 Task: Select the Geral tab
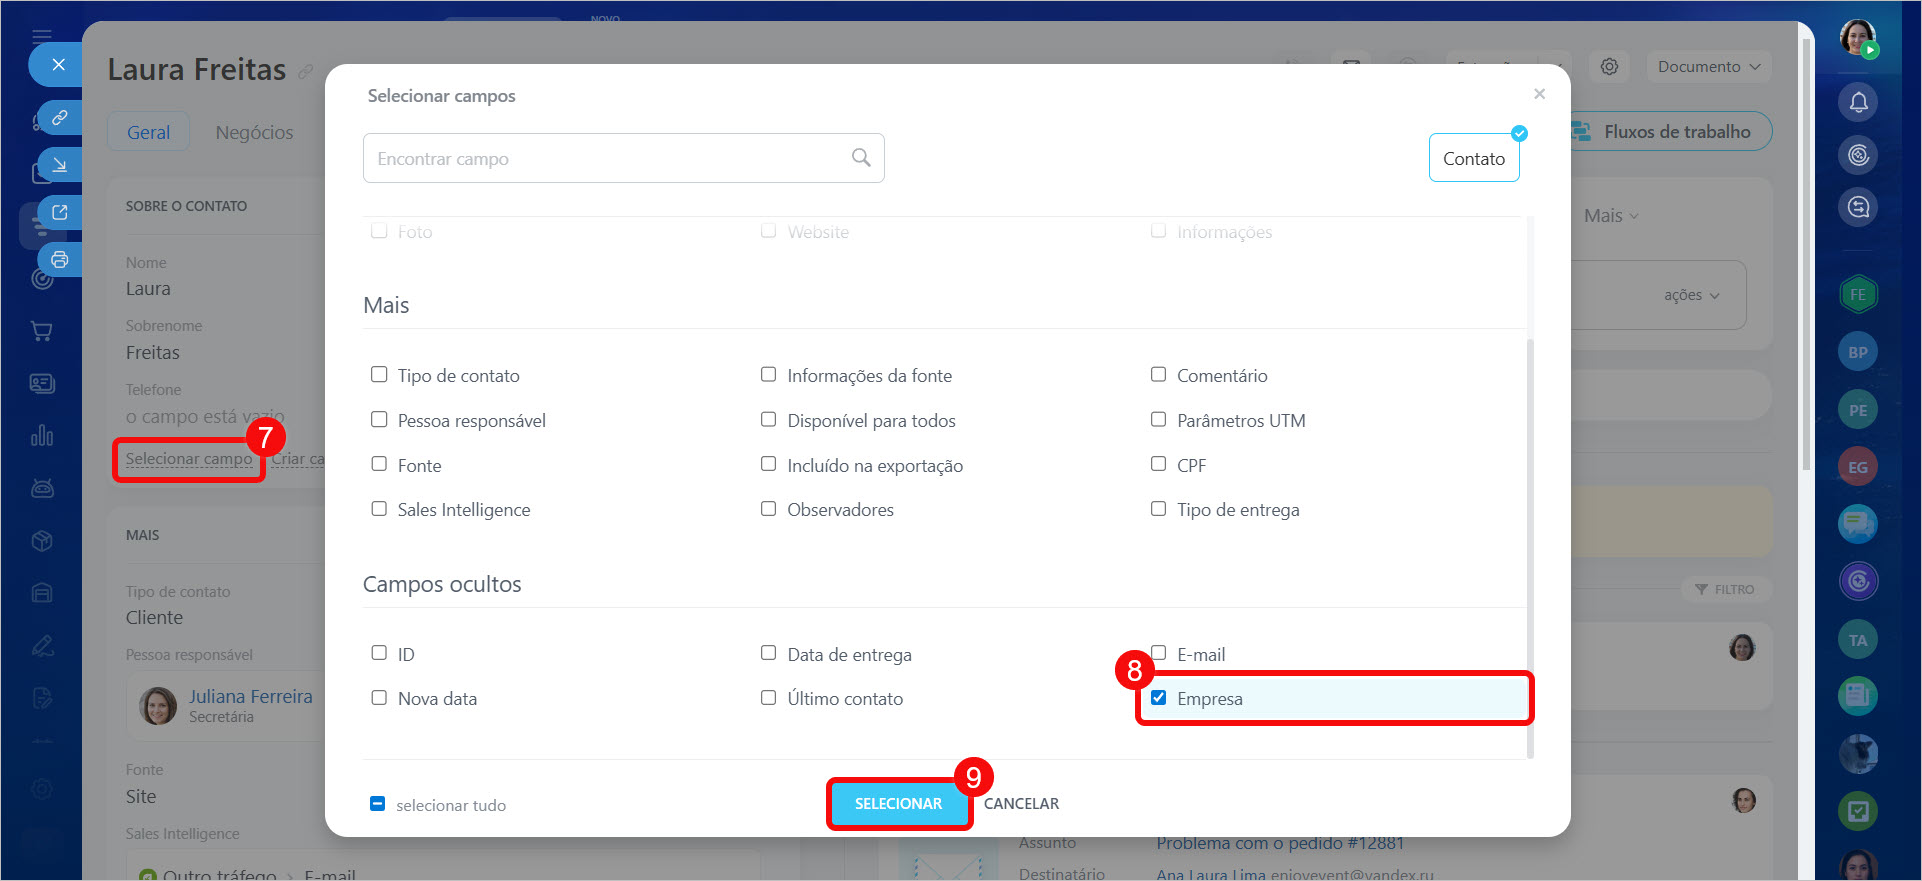click(x=148, y=132)
